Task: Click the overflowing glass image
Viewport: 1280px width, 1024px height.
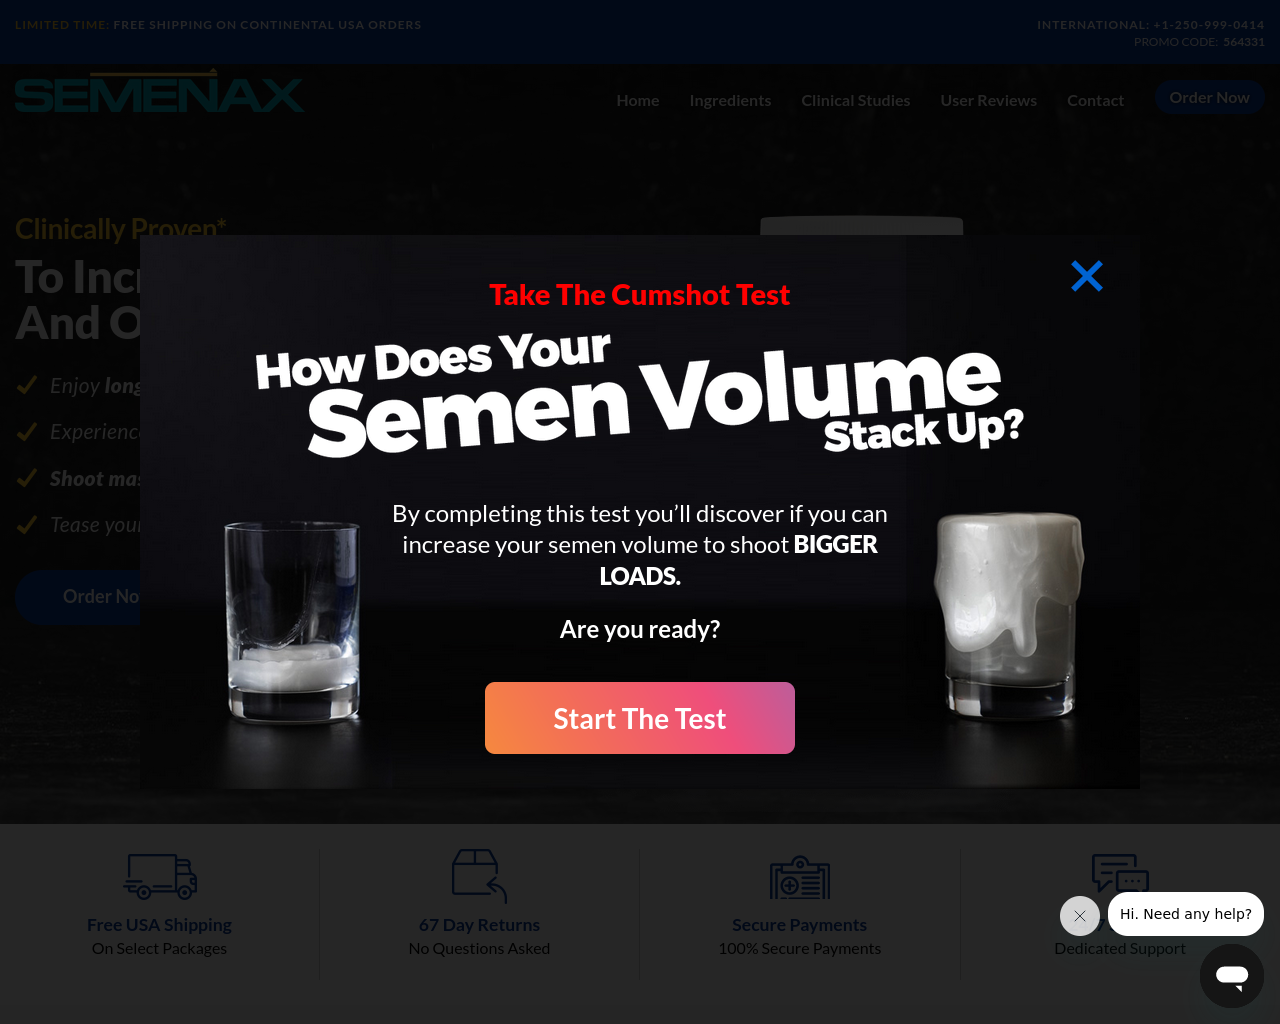Action: [1008, 616]
